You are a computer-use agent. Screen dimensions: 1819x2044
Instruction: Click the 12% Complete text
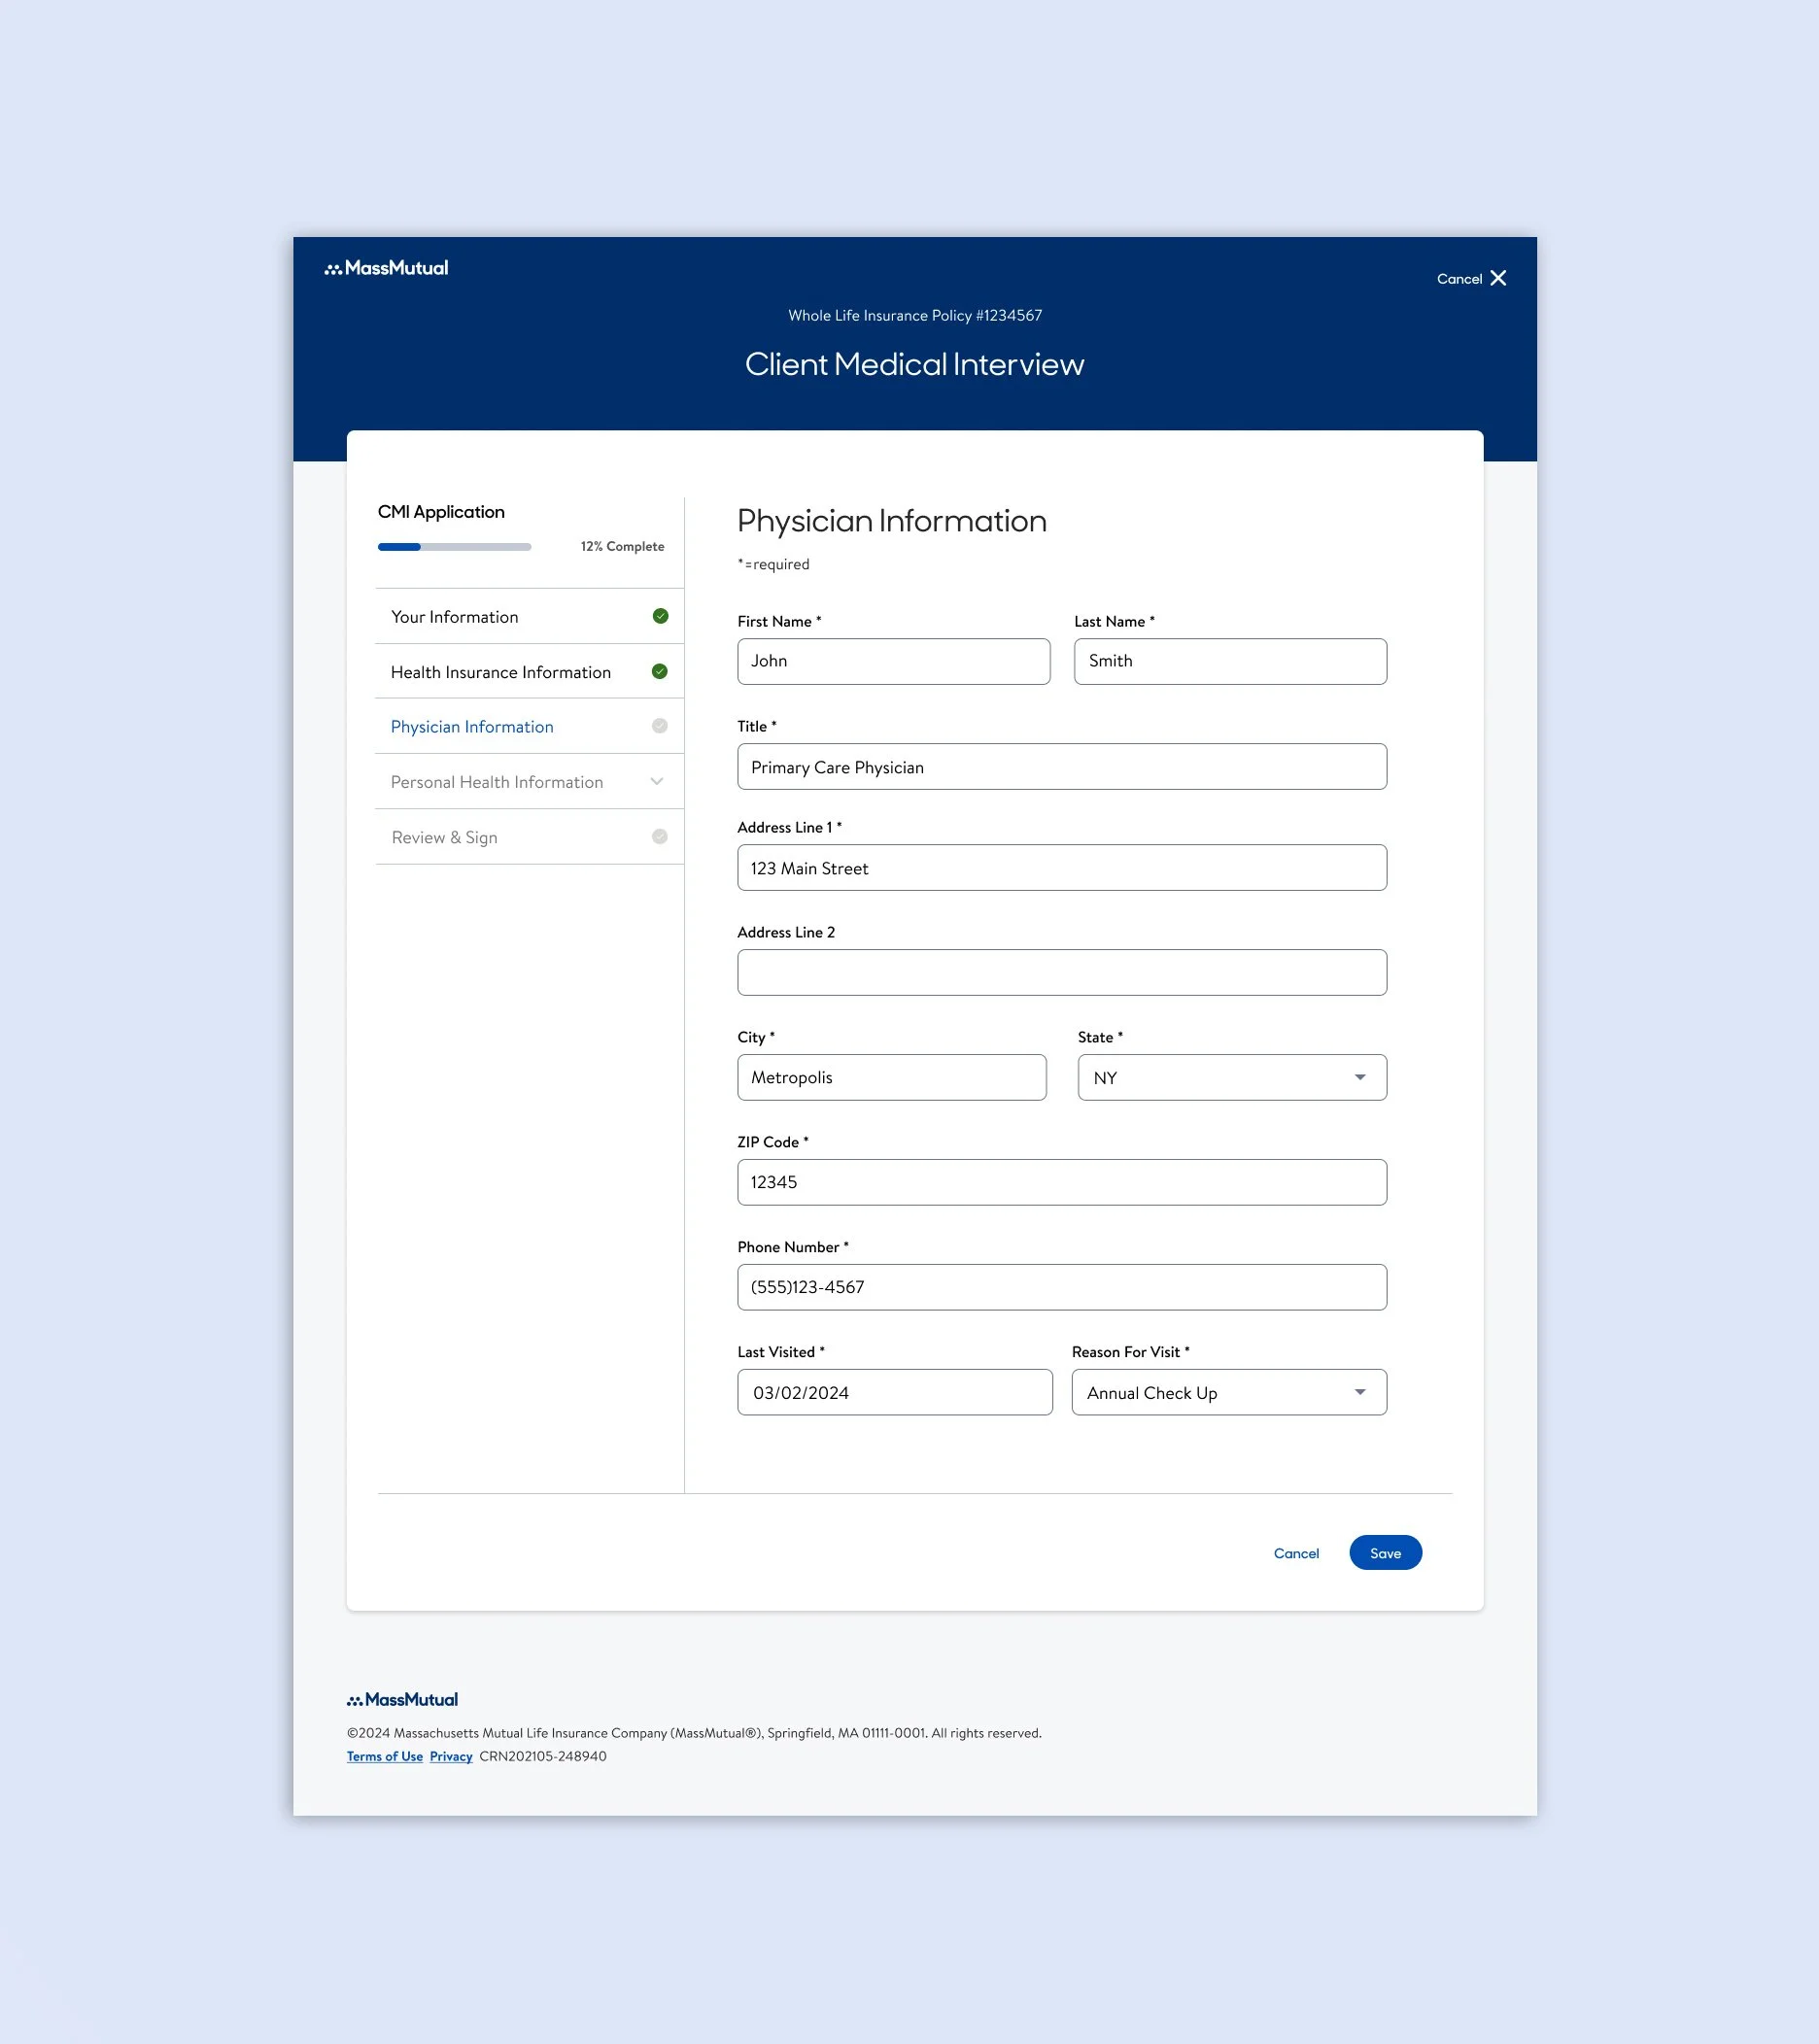(622, 546)
